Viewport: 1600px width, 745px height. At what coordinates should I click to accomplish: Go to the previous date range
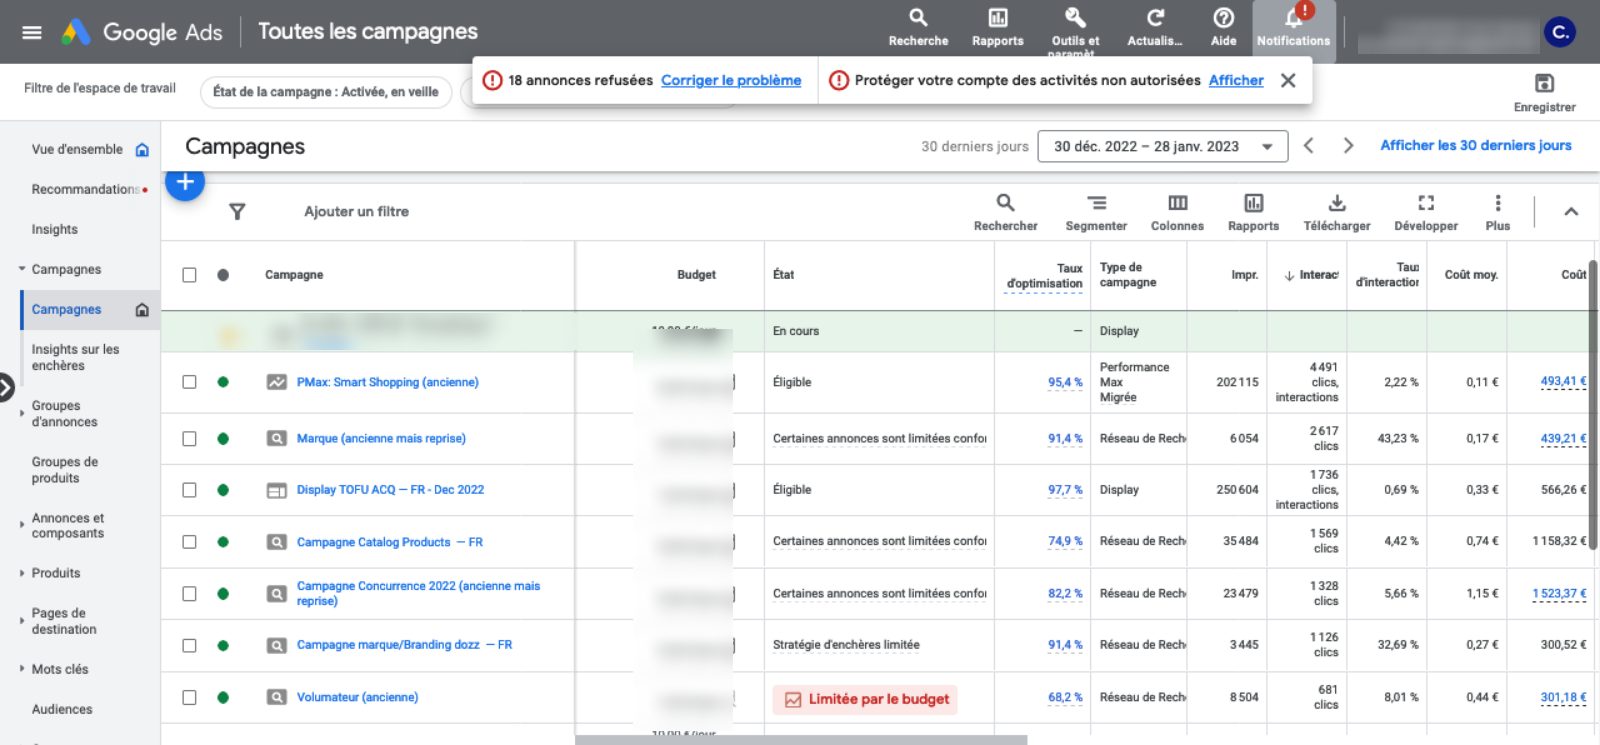tap(1308, 146)
